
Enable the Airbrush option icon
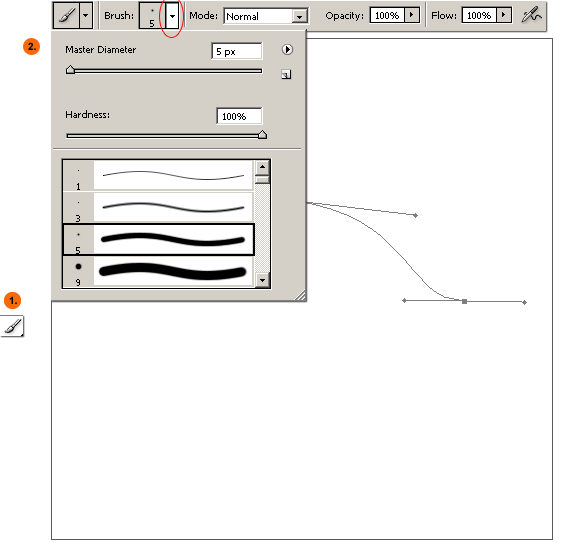click(x=532, y=15)
